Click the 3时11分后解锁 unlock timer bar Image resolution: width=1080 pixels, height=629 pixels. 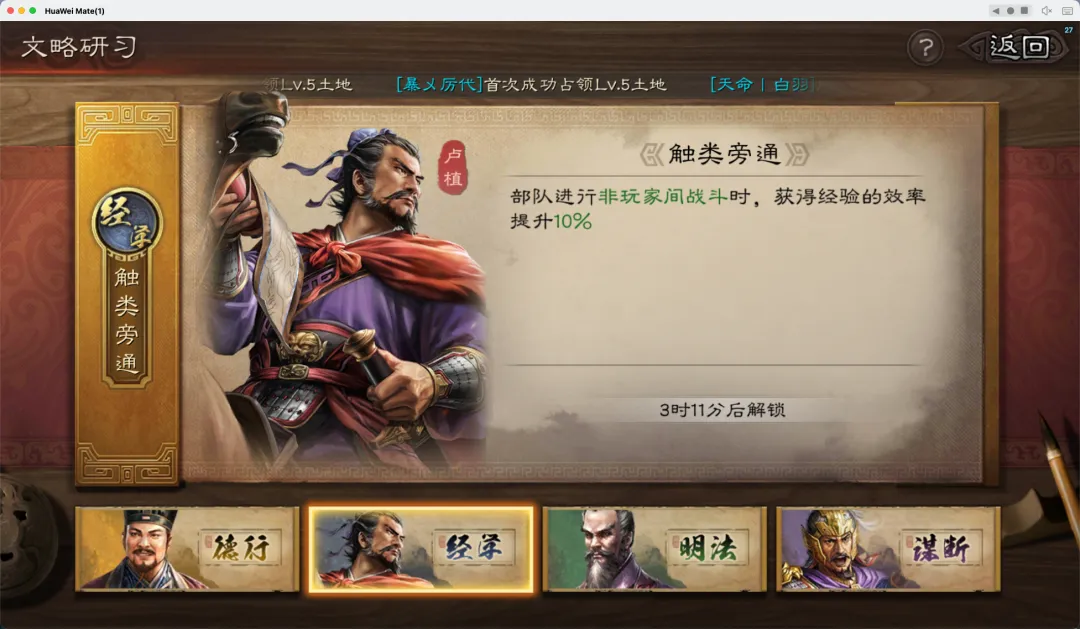coord(722,410)
